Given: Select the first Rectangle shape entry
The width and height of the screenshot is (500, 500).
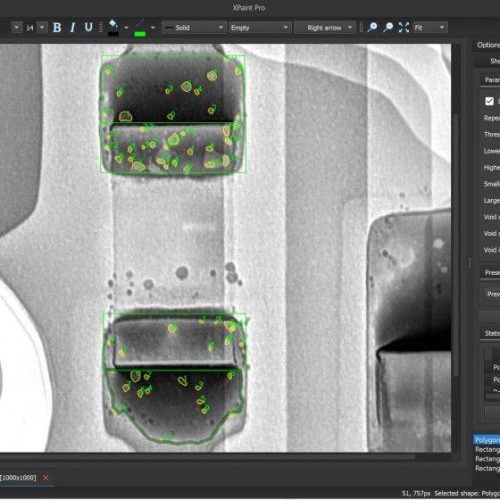Looking at the screenshot, I should tap(487, 449).
